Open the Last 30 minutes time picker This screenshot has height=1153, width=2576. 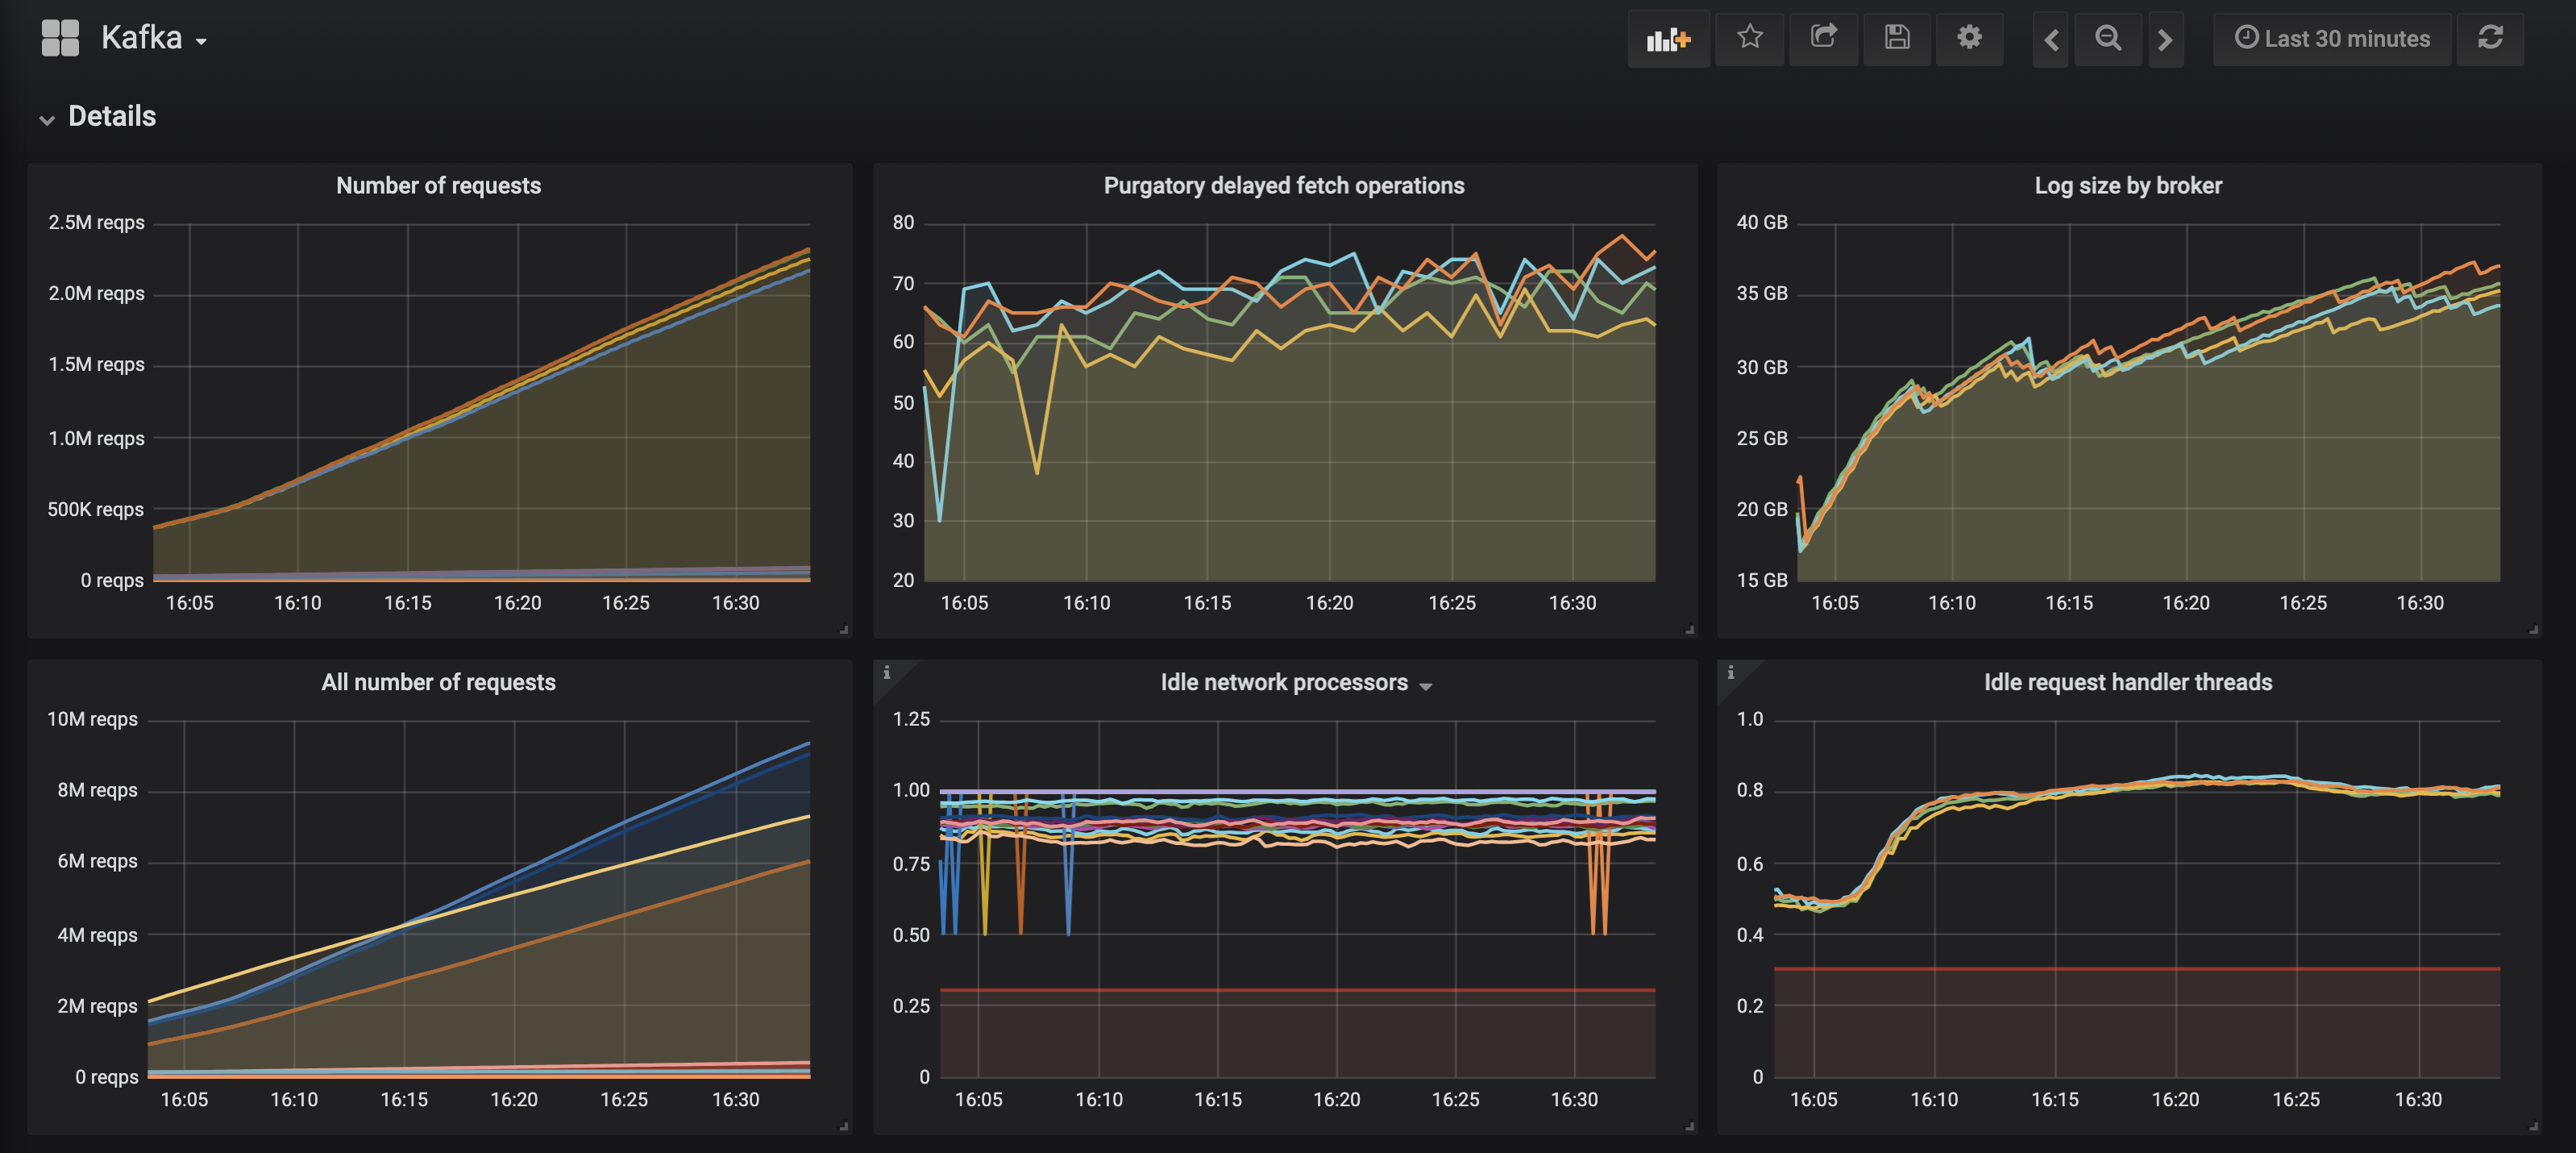tap(2332, 39)
